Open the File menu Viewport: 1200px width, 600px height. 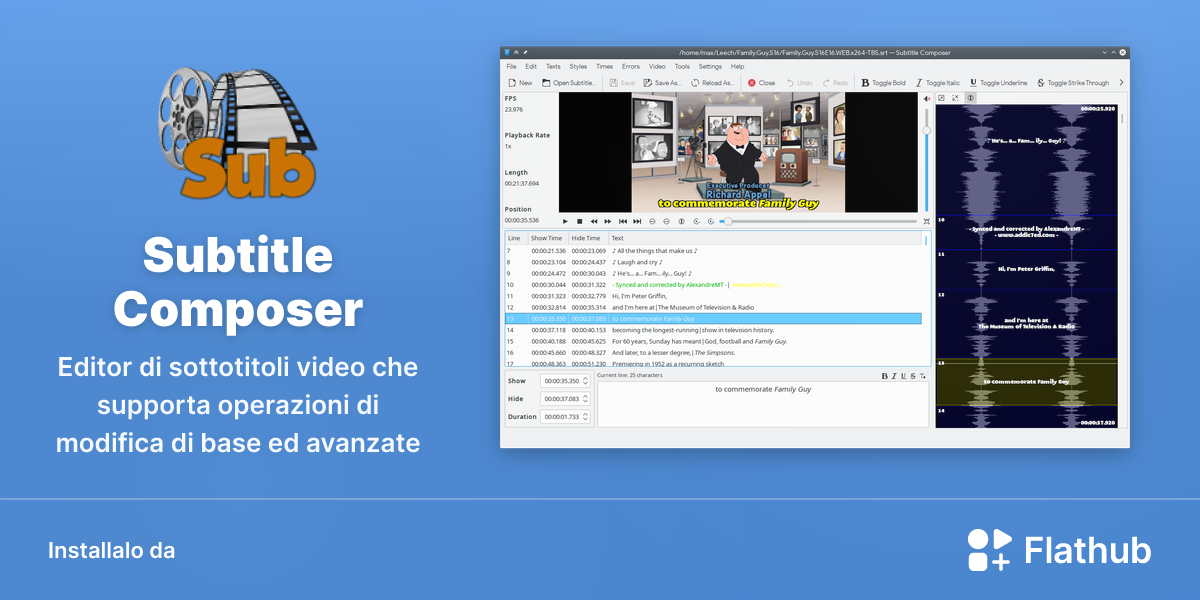point(511,66)
